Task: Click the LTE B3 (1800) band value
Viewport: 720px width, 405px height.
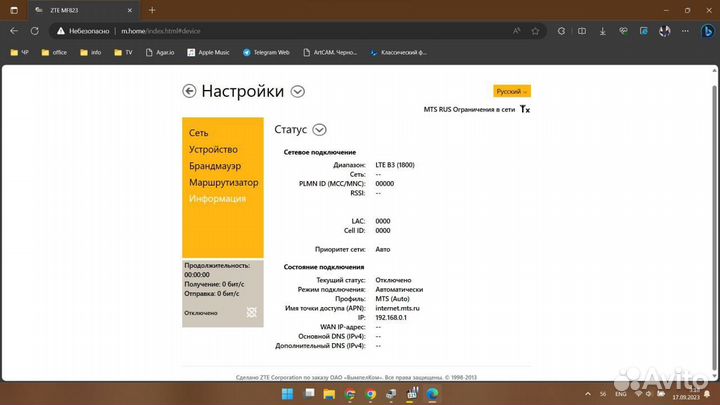Action: (395, 165)
